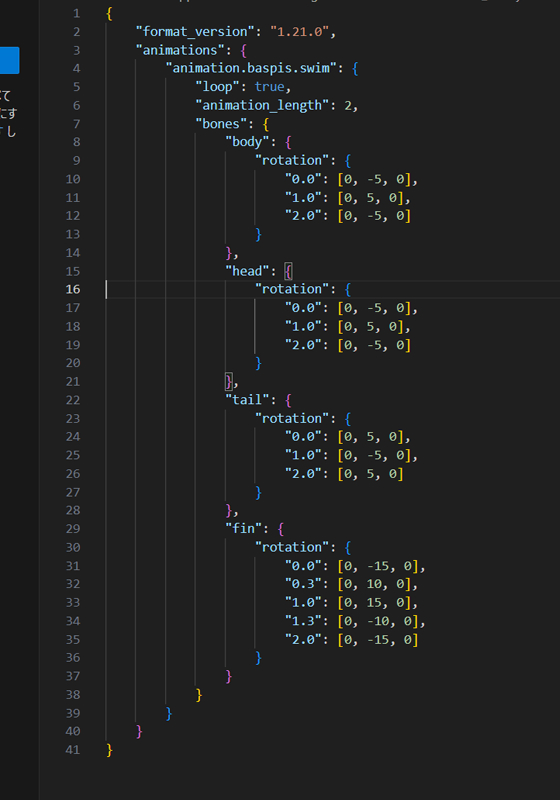The height and width of the screenshot is (800, 560).
Task: Click the "tail" bone key
Action: (247, 399)
